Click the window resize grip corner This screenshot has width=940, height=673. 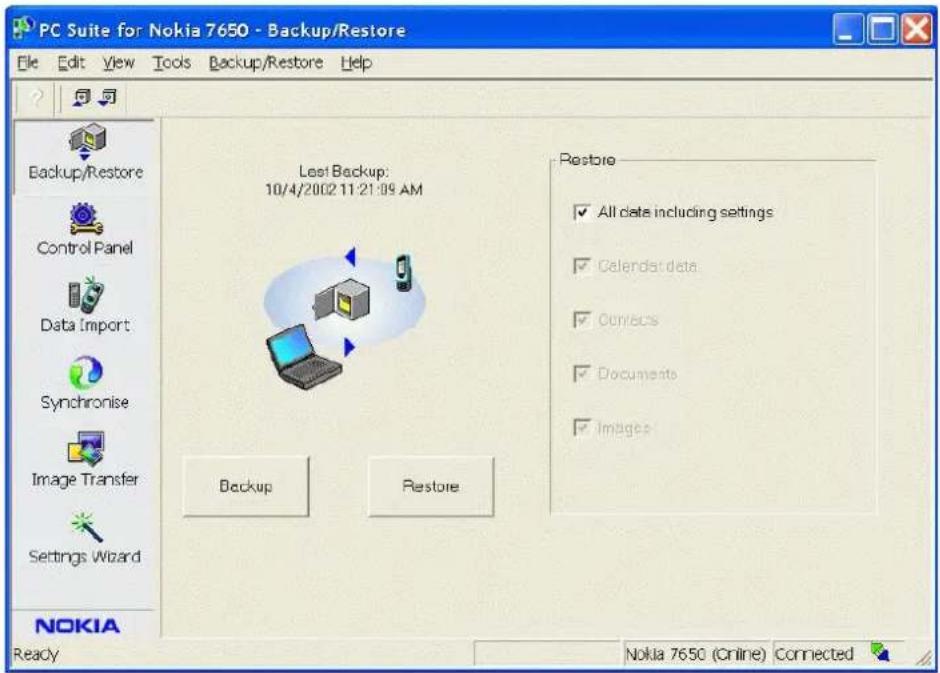click(x=924, y=657)
